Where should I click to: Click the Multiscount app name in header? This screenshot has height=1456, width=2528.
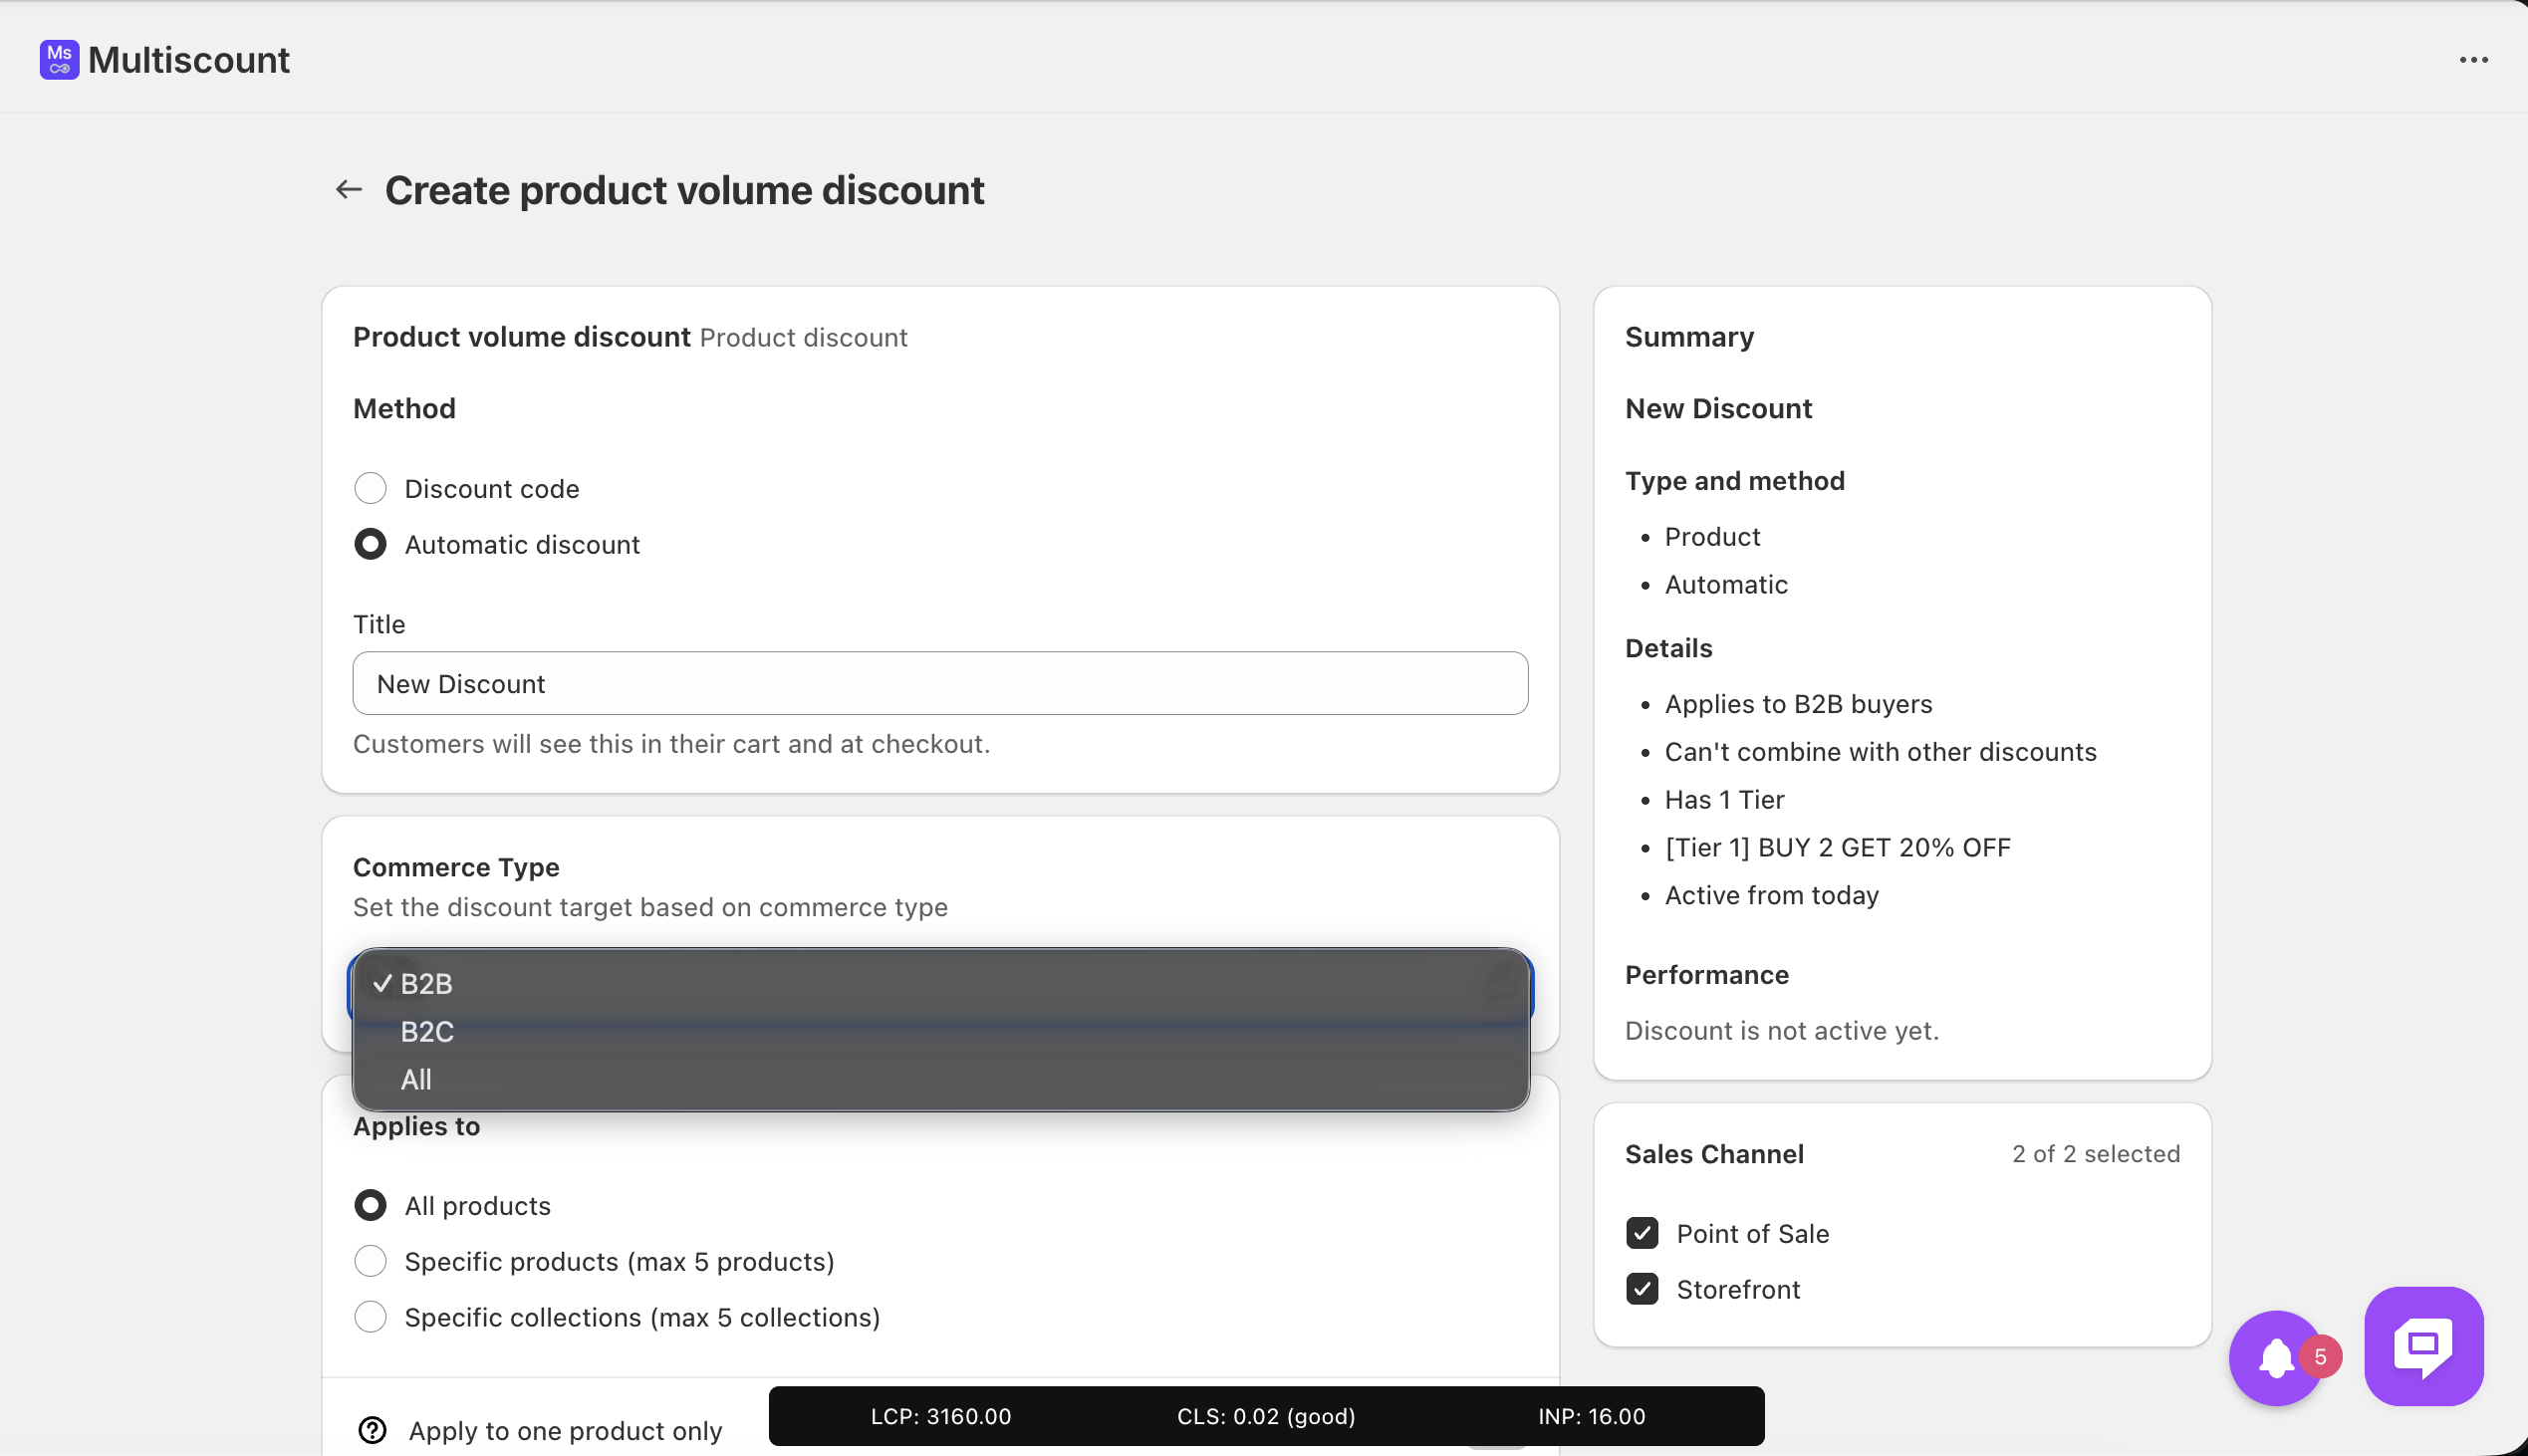point(189,60)
